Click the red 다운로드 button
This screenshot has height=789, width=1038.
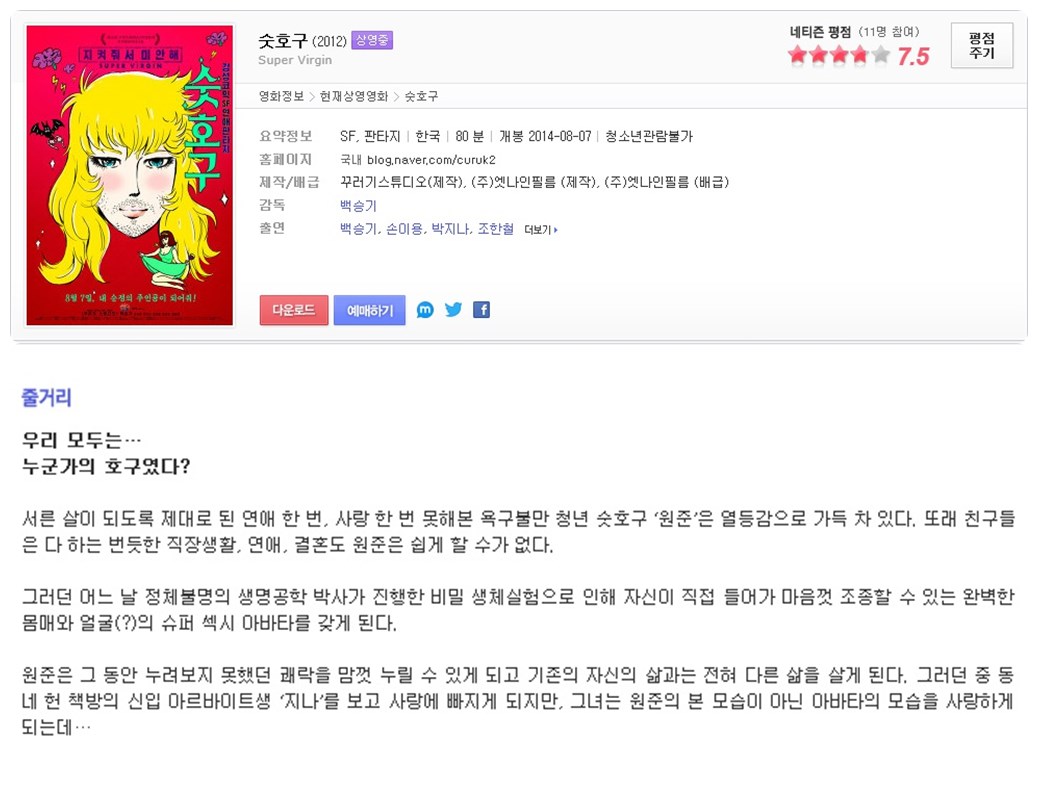(294, 310)
